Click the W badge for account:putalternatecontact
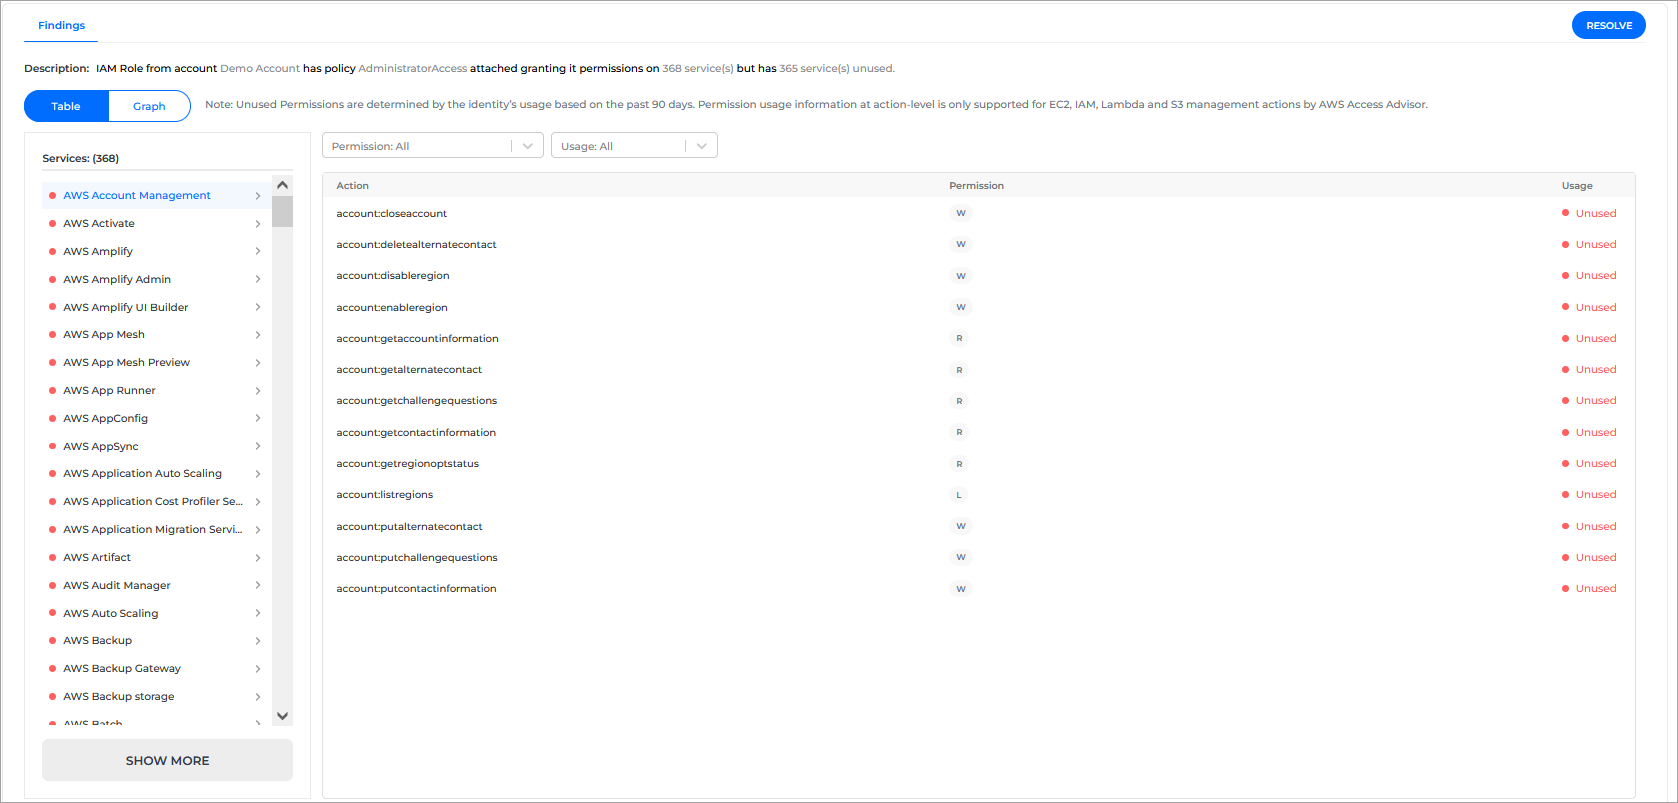The image size is (1678, 803). pos(960,527)
